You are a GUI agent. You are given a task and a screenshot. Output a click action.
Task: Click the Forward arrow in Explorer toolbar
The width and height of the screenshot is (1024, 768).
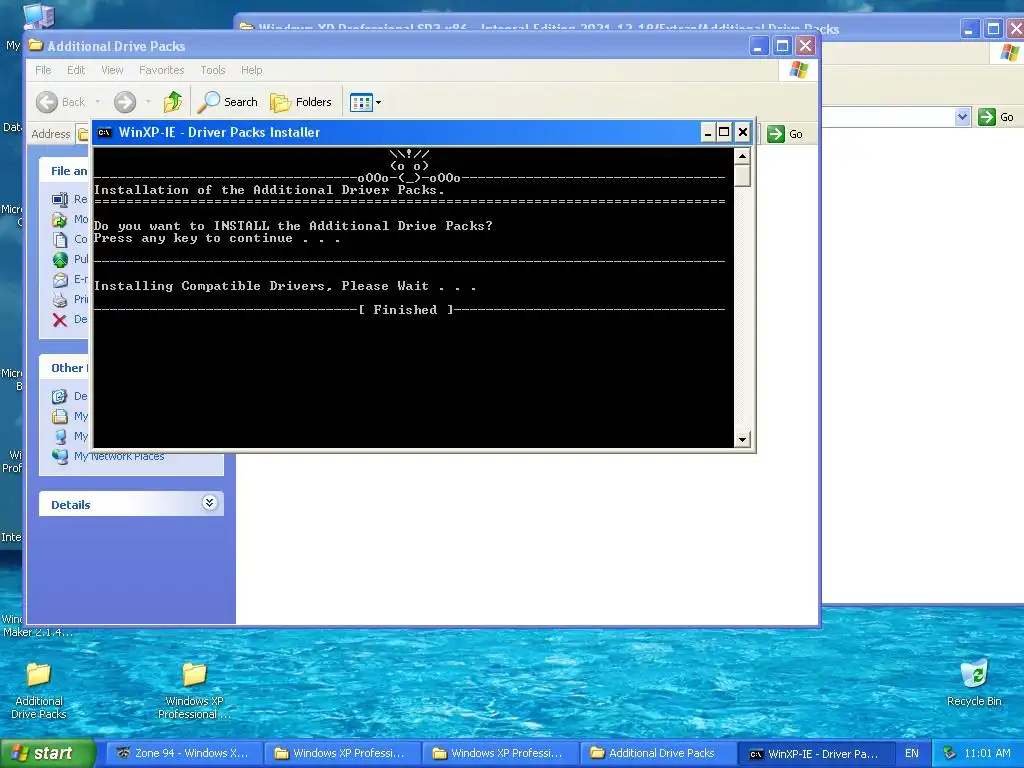[125, 102]
